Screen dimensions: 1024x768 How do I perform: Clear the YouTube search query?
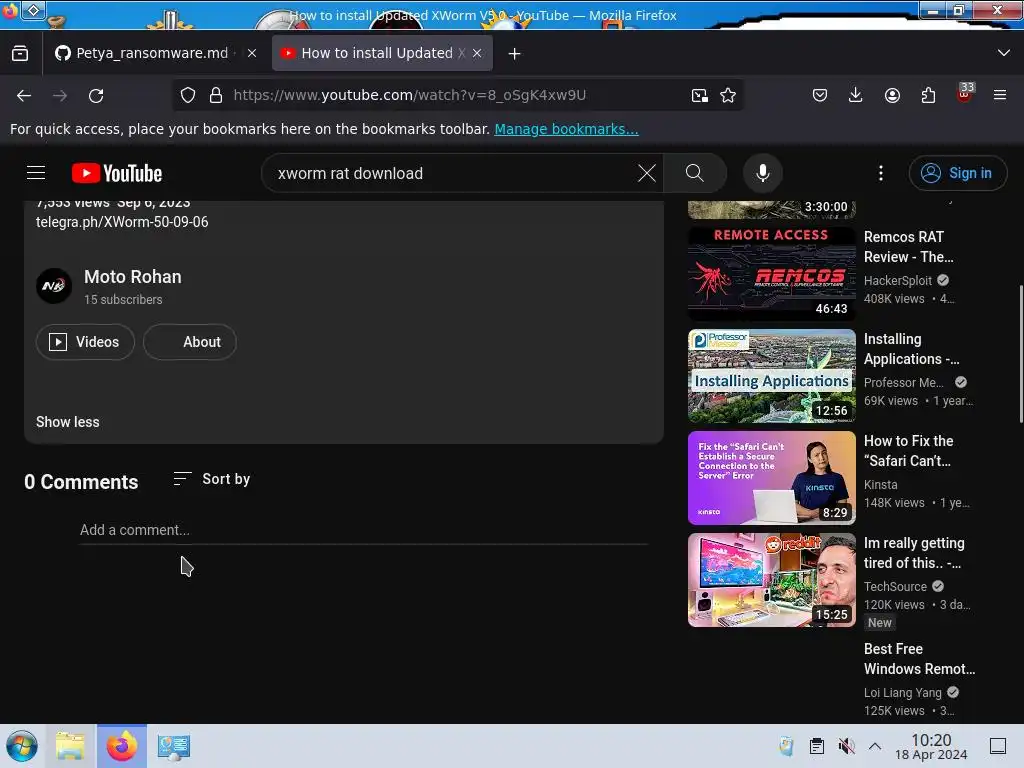click(x=647, y=173)
